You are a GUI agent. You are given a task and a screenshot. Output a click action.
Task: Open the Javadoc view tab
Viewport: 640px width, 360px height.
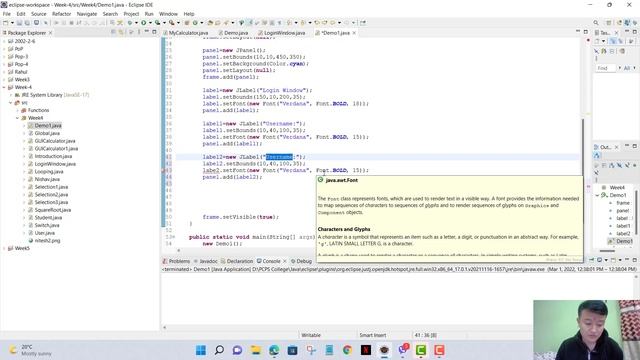click(x=206, y=261)
